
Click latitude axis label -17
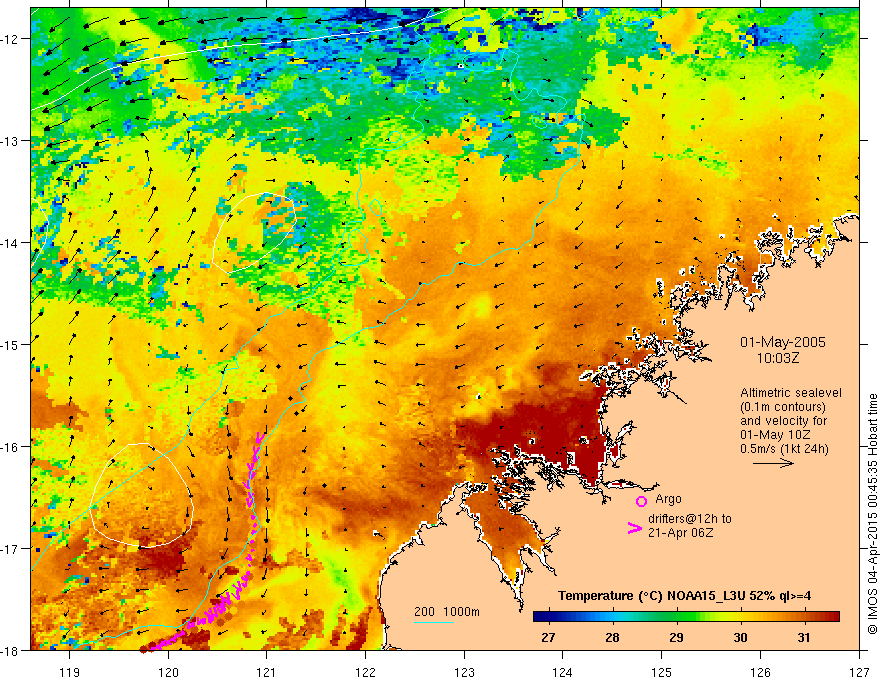[11, 549]
